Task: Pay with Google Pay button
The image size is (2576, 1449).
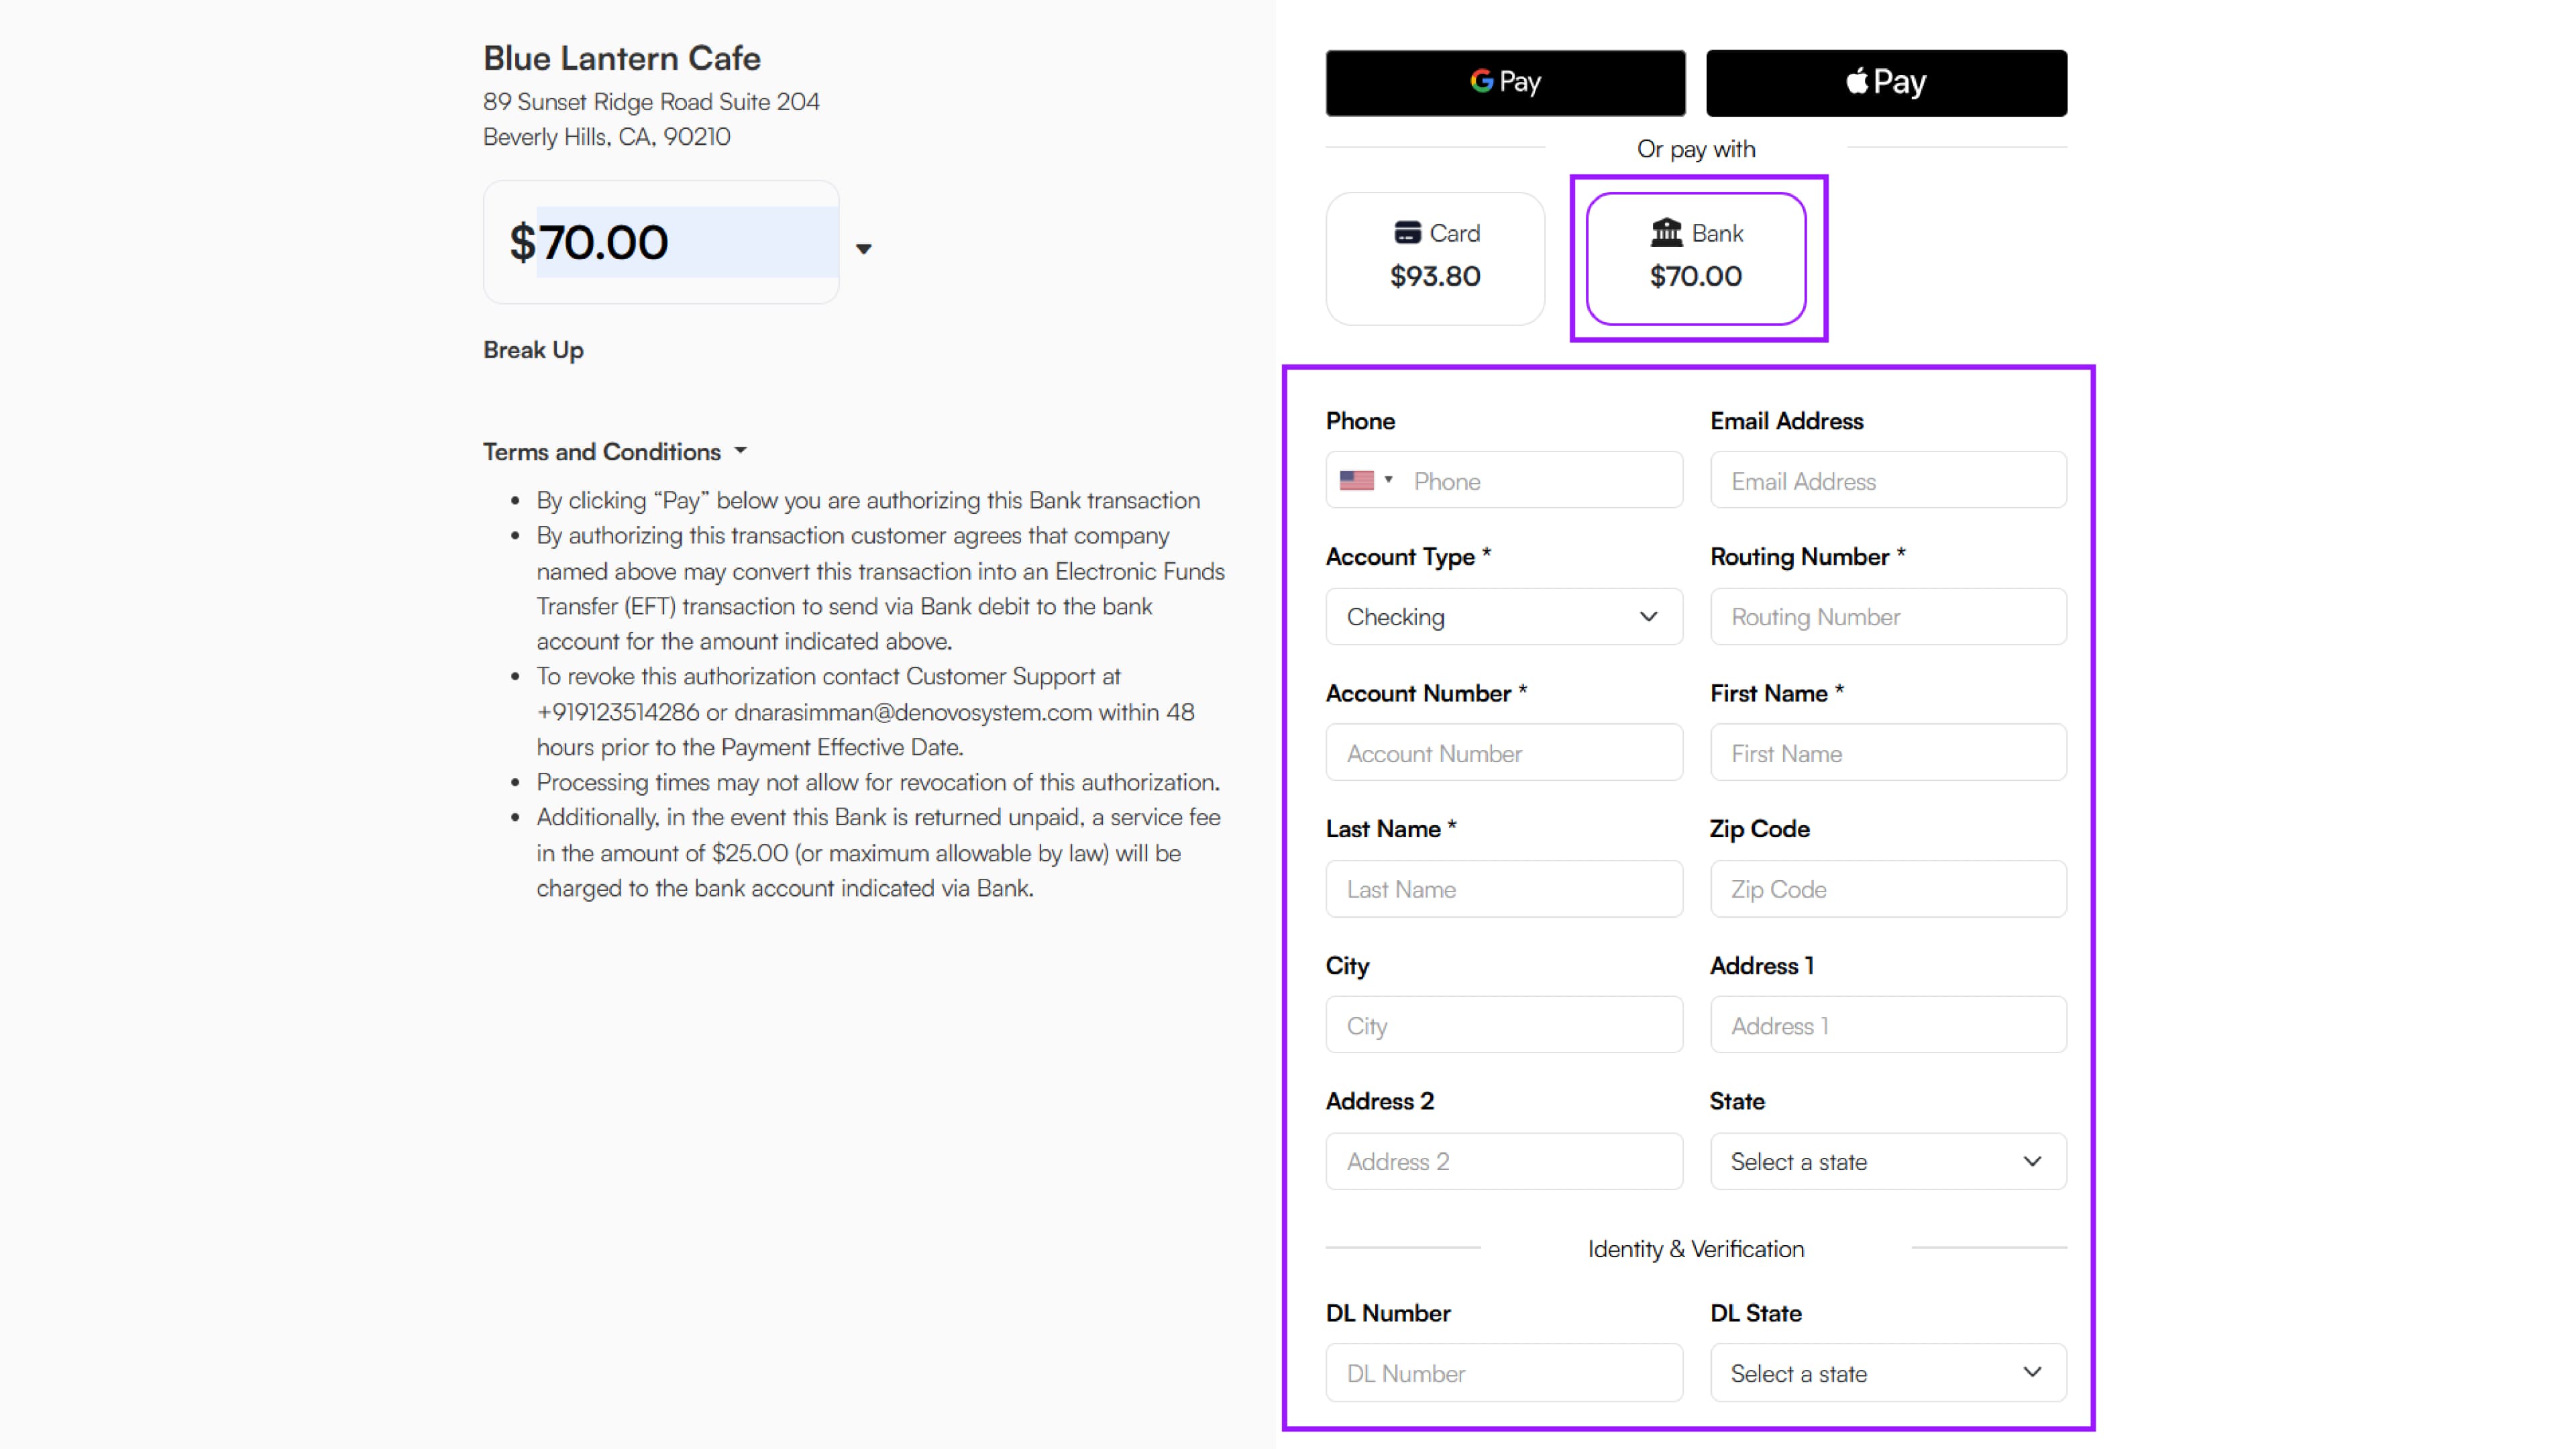Action: coord(1505,82)
